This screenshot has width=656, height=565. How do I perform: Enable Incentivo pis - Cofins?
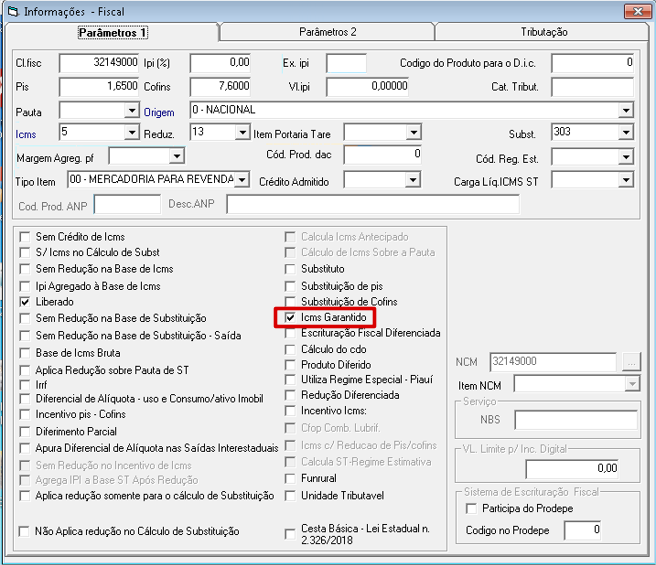tap(25, 414)
